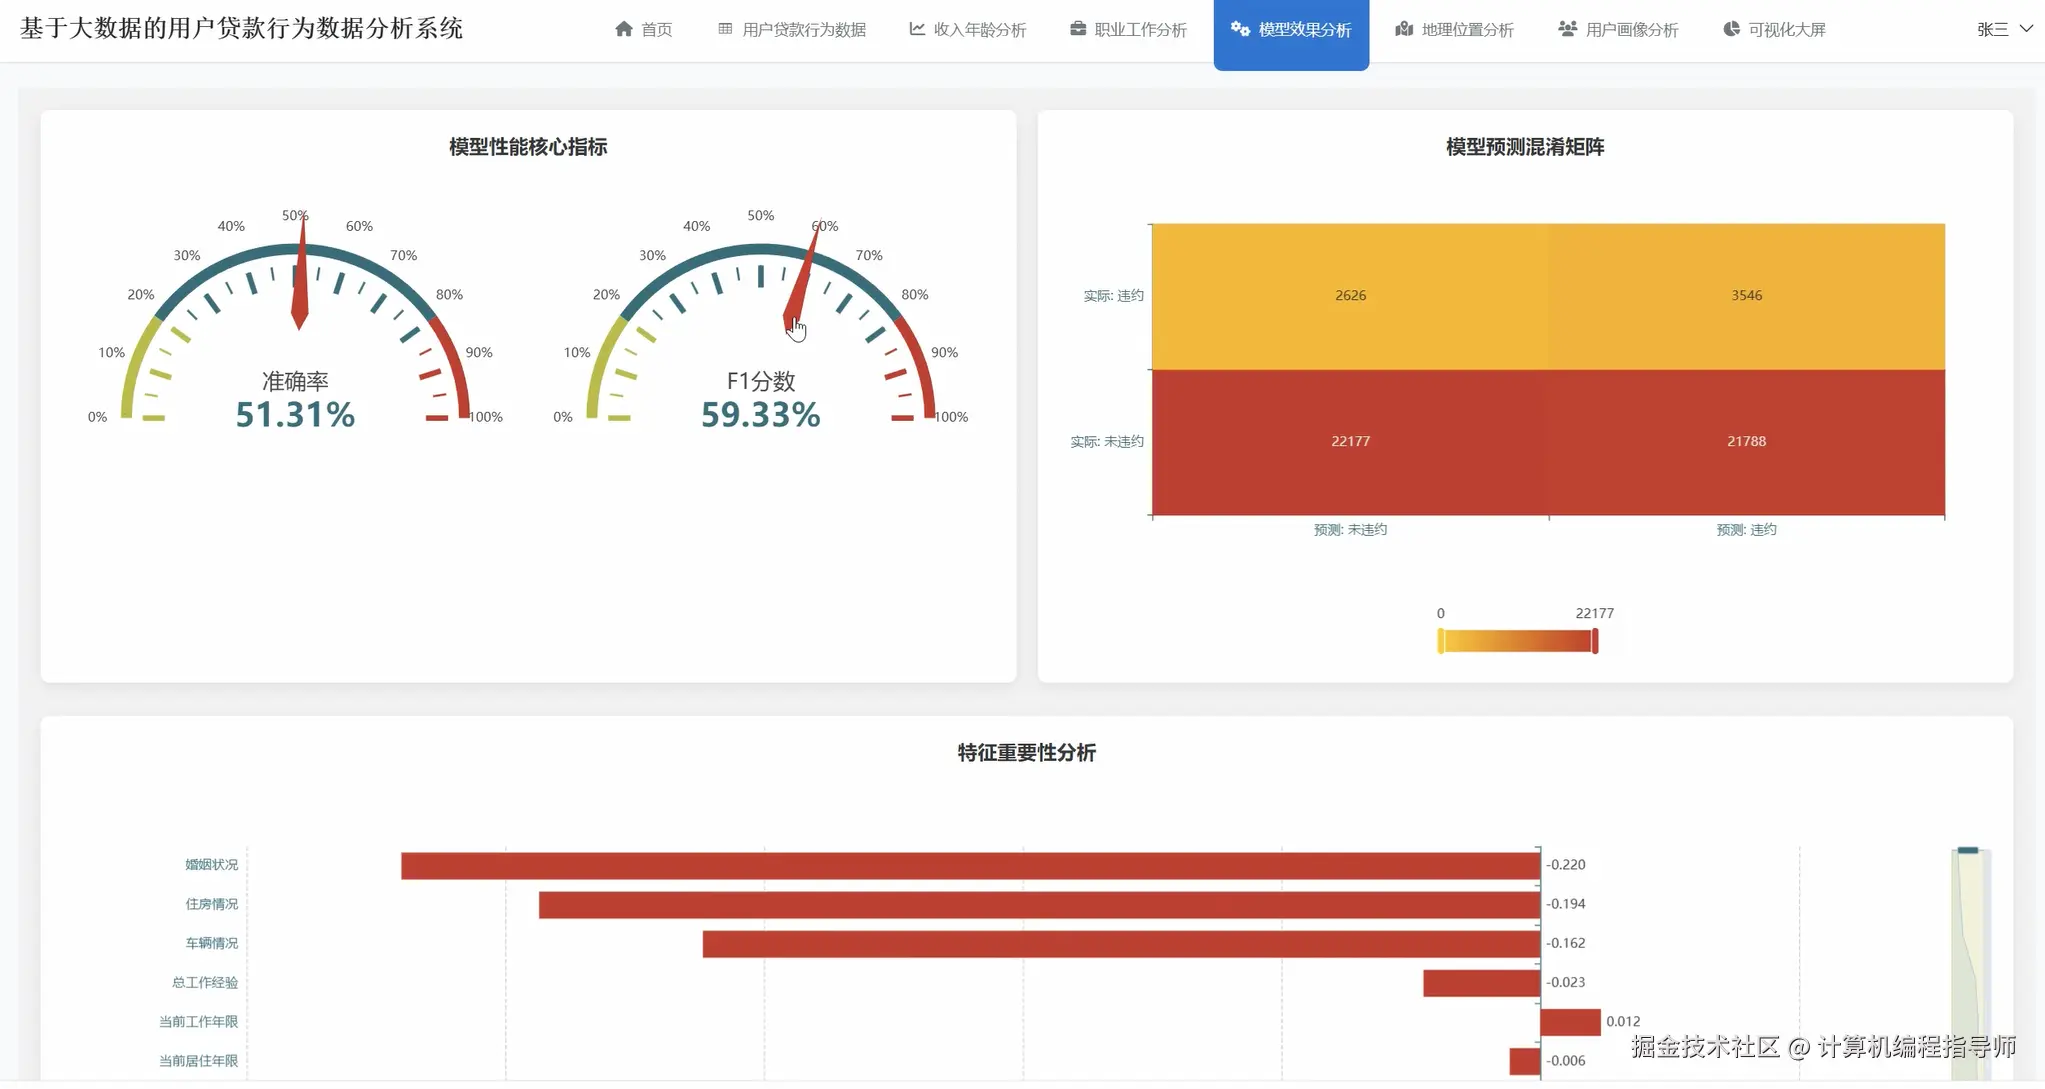Open the 用户画像分析 tab
Viewport: 2045px width, 1089px height.
pyautogui.click(x=1631, y=30)
